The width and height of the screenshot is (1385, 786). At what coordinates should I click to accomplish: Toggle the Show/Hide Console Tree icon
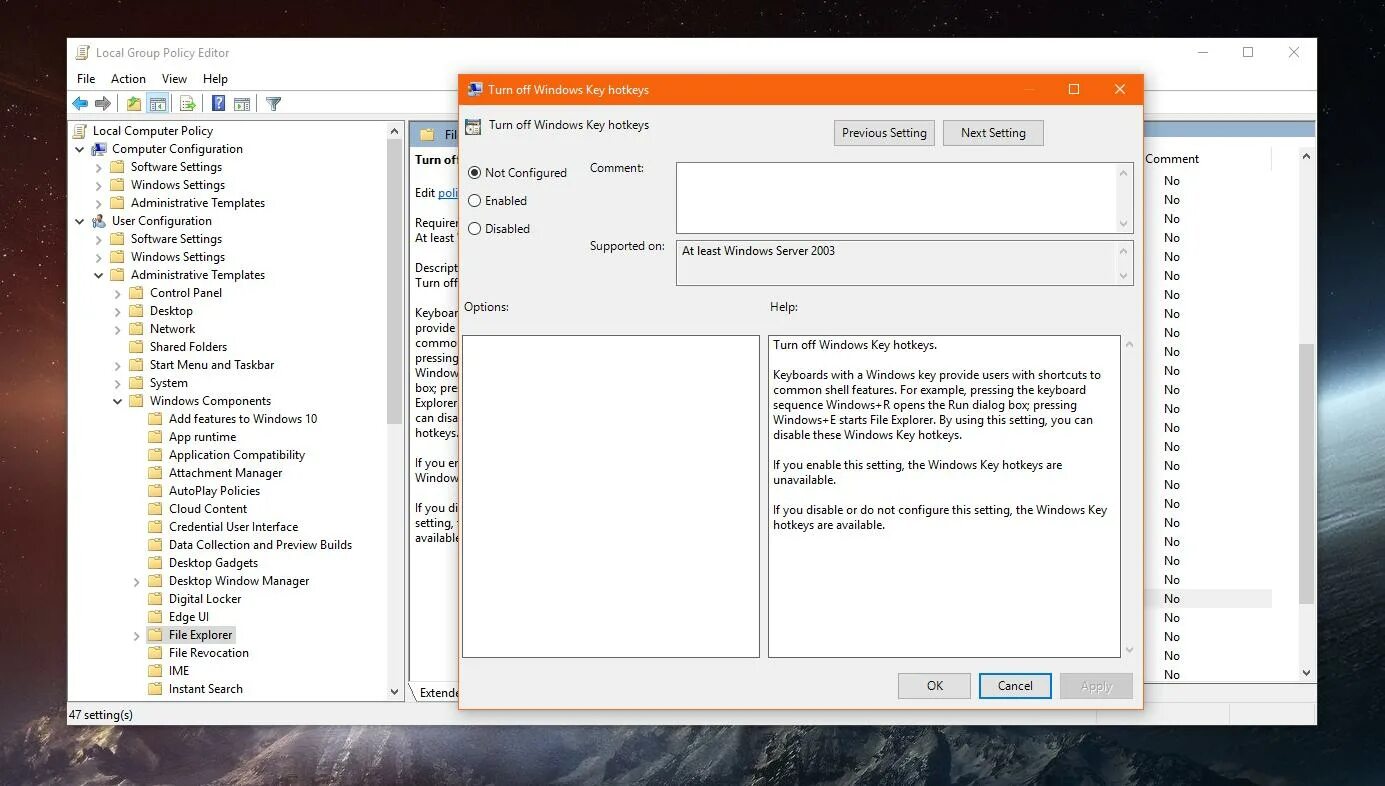click(158, 103)
